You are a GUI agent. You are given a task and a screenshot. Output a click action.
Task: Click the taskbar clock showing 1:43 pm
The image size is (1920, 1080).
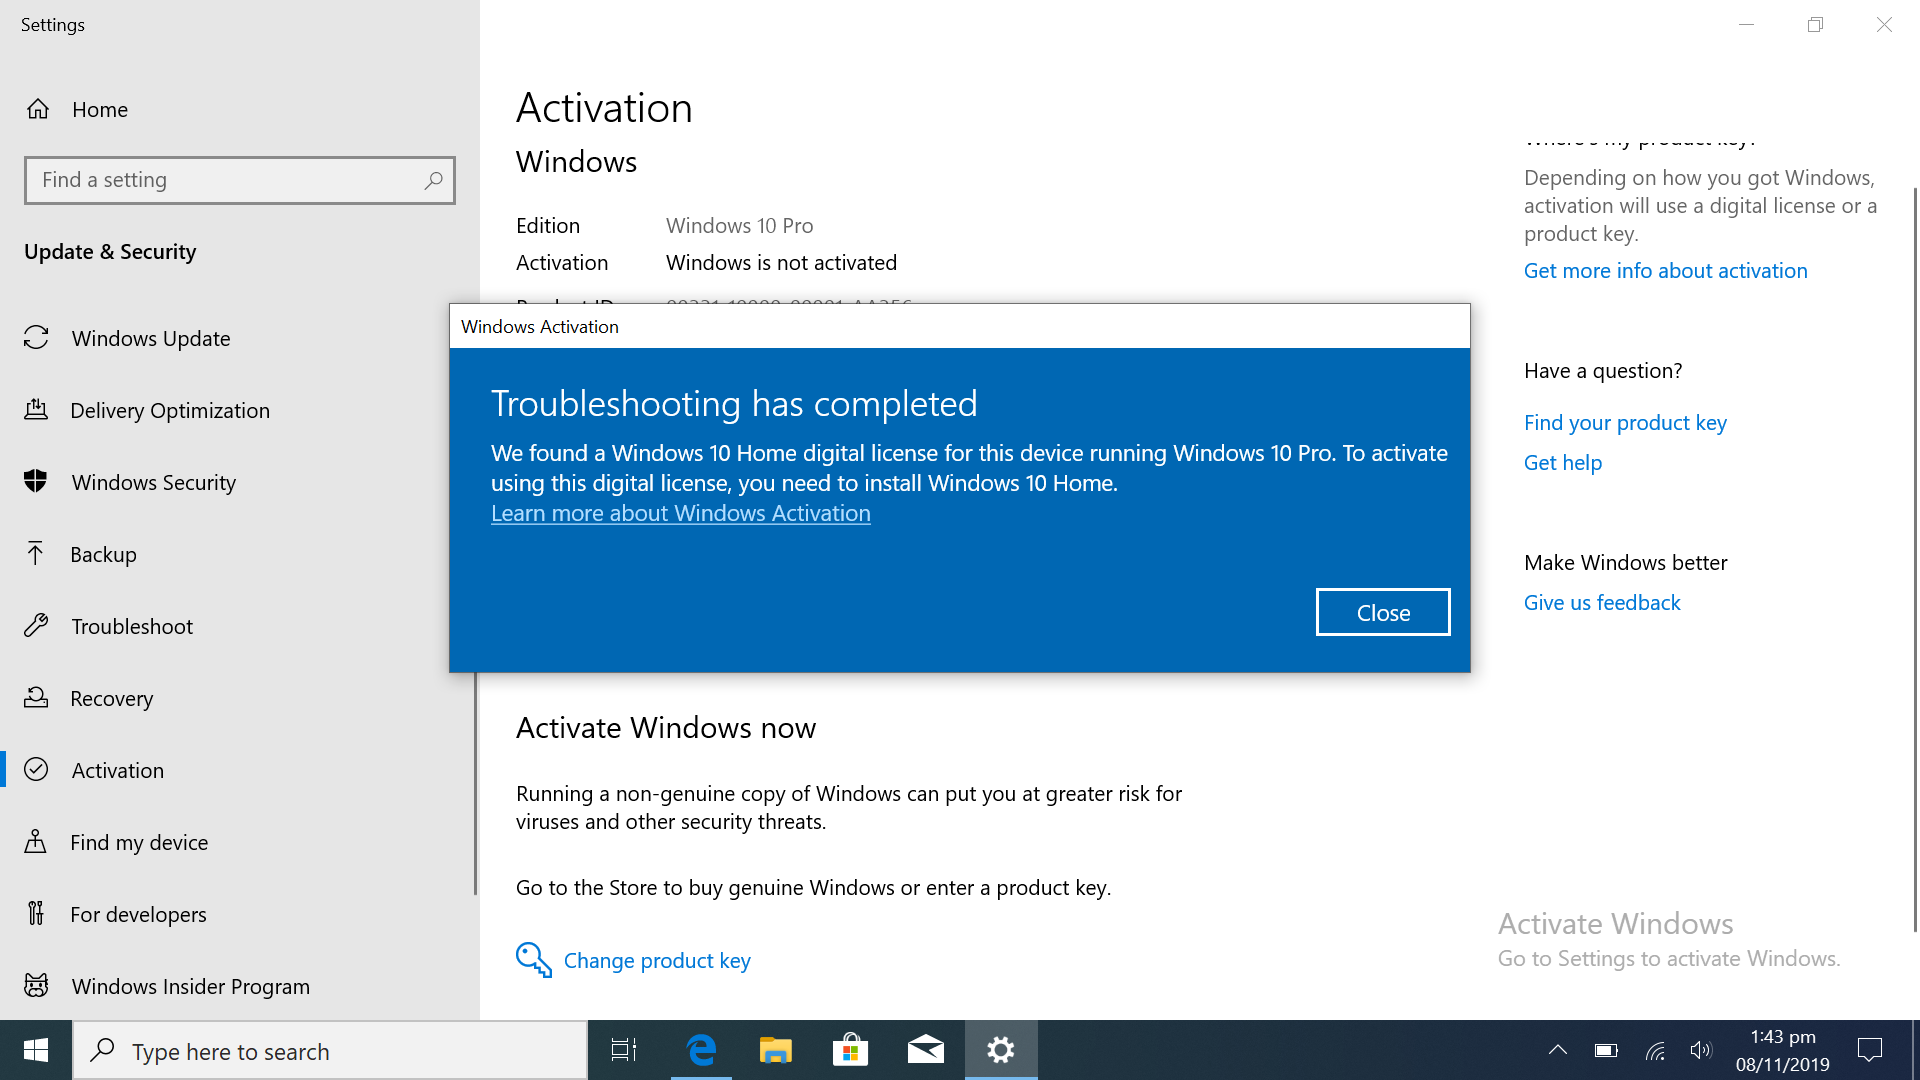click(1782, 1050)
